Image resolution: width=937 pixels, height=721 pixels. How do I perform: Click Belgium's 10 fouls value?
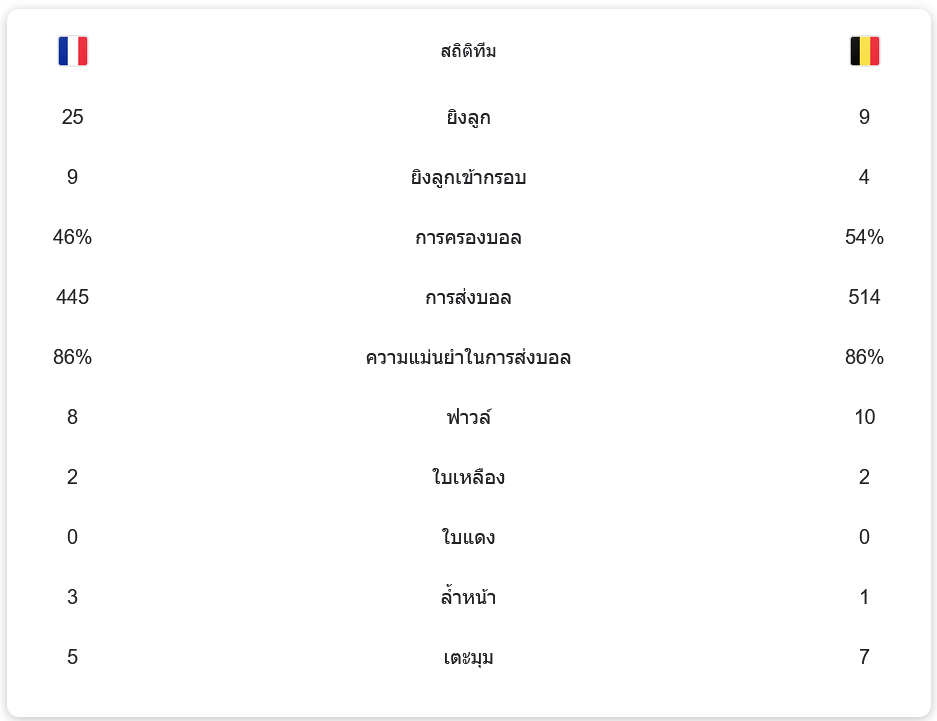pyautogui.click(x=864, y=418)
